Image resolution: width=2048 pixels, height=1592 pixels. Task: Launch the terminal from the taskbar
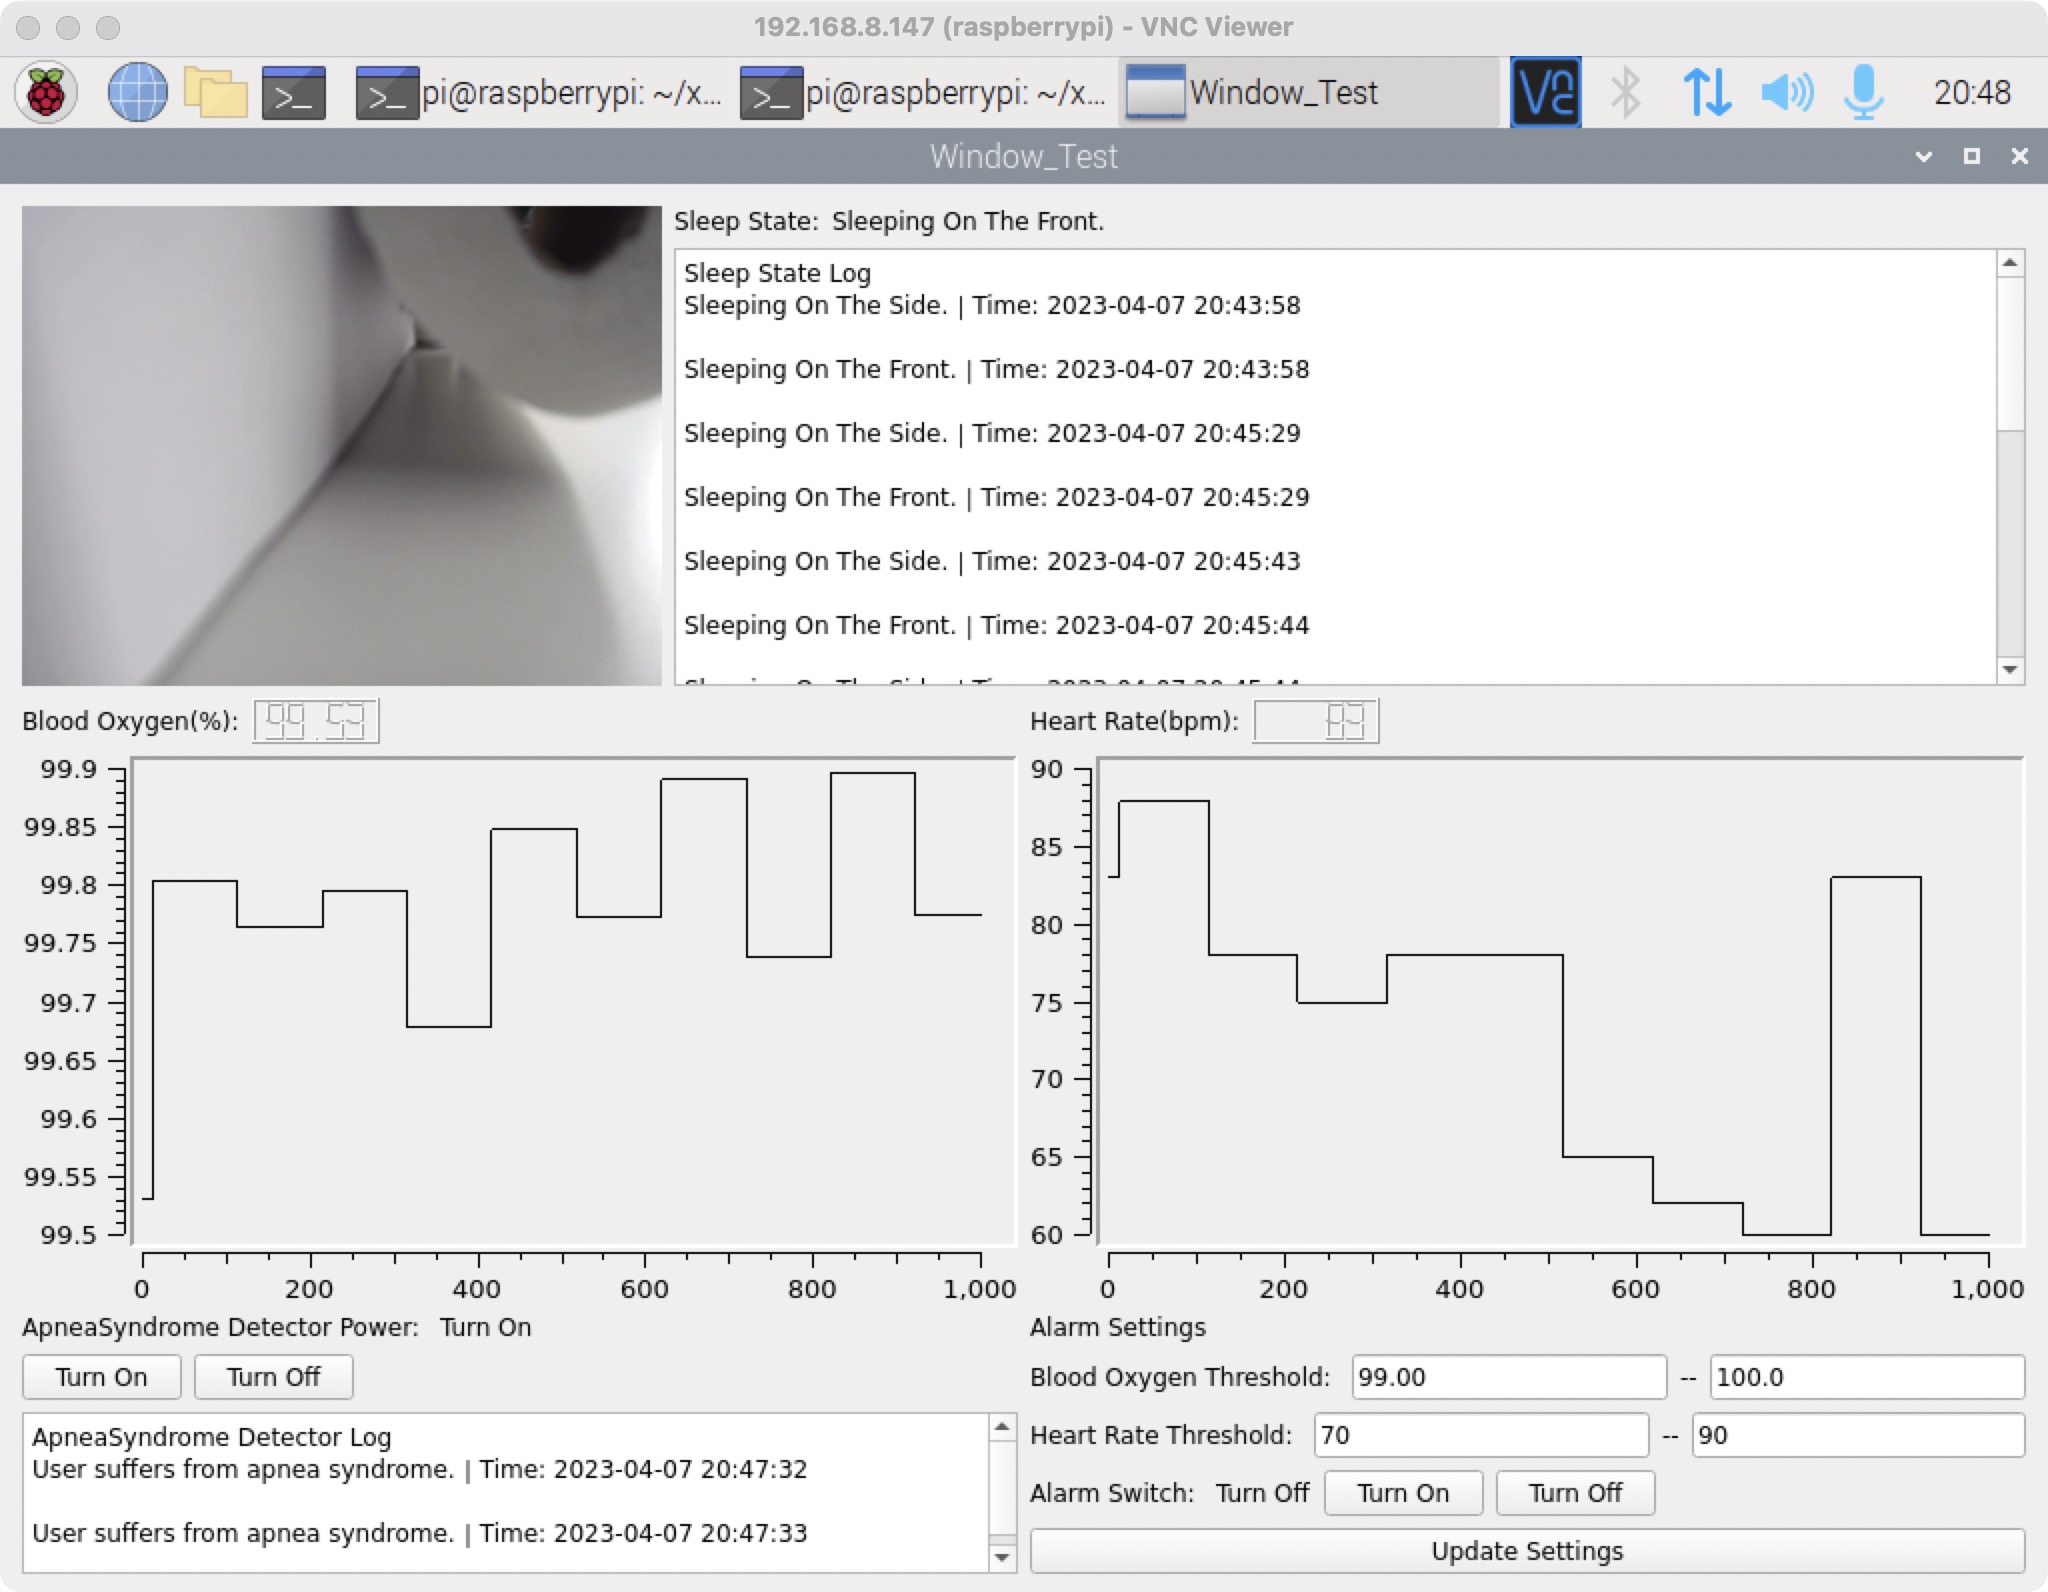coord(294,93)
